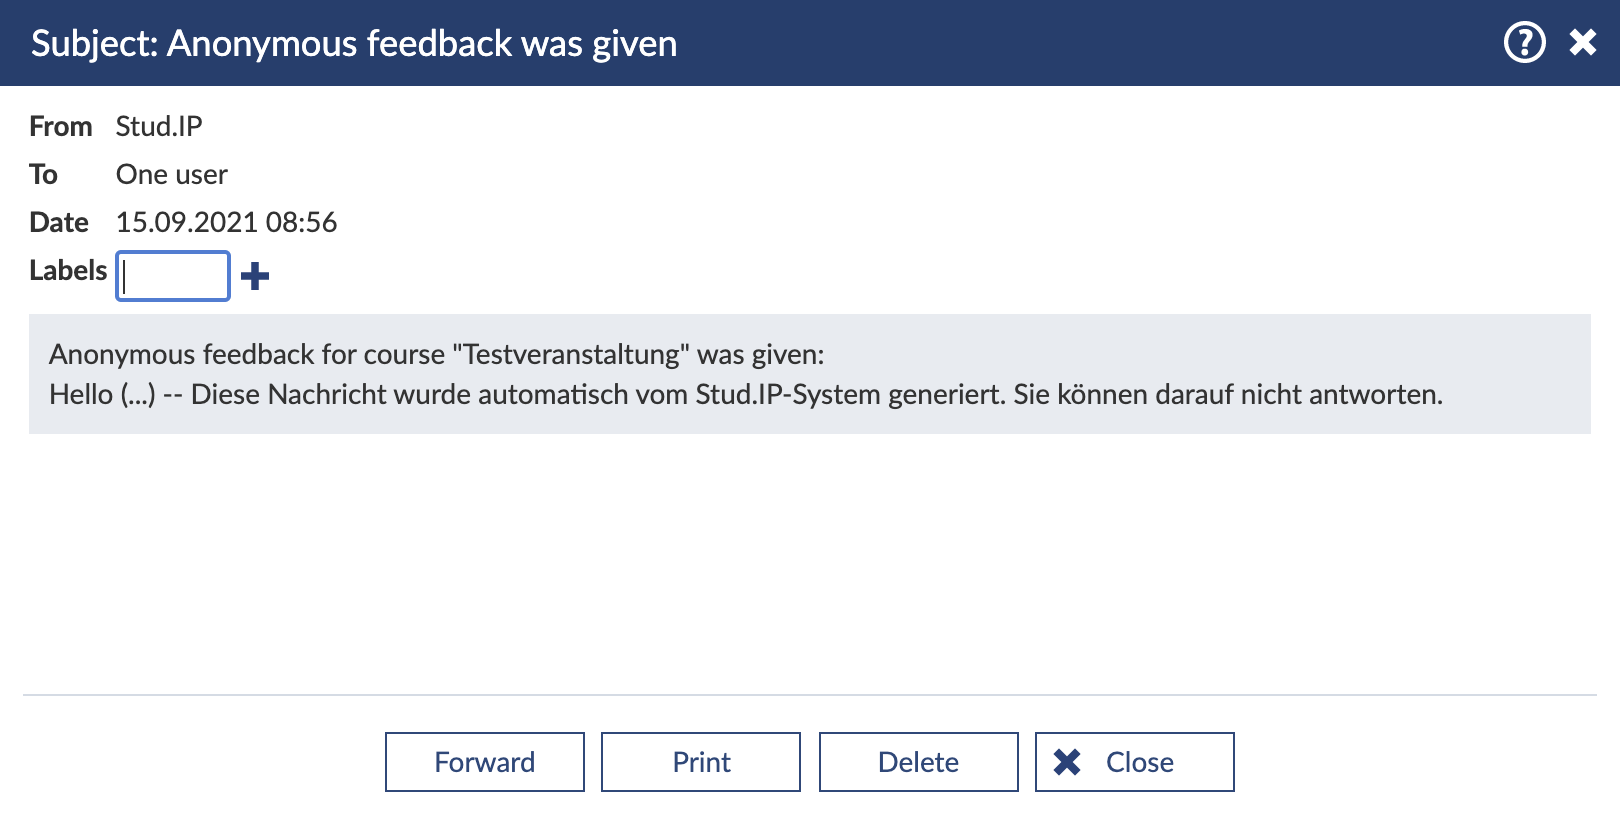Click the subject title in header

[354, 44]
